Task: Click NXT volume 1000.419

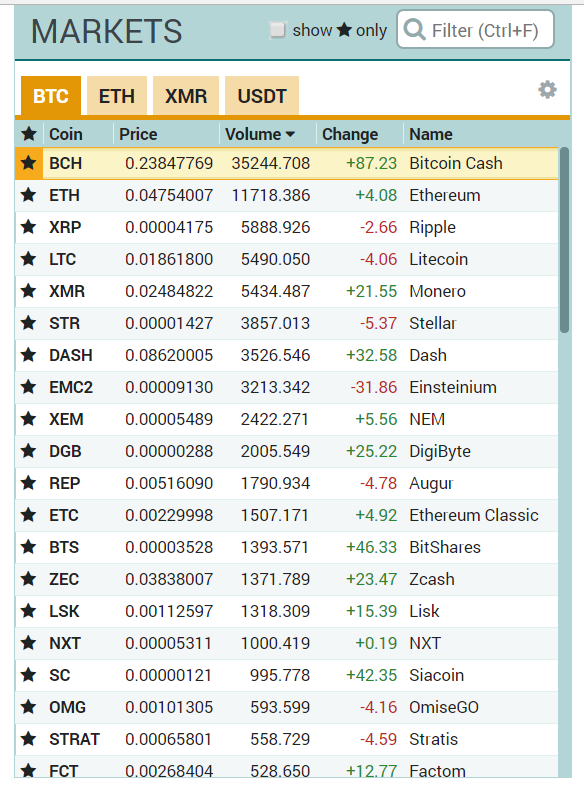Action: pyautogui.click(x=275, y=643)
